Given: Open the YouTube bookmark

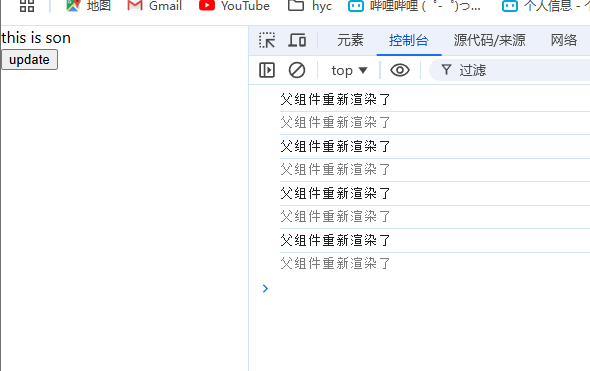Looking at the screenshot, I should point(234,6).
